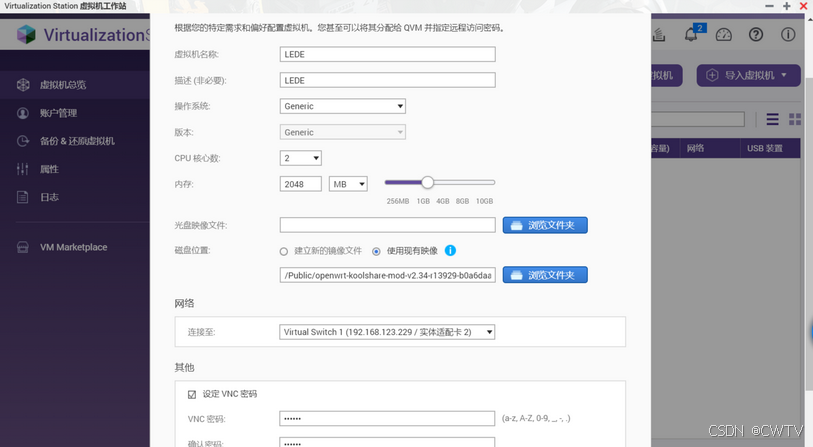The height and width of the screenshot is (447, 813).
Task: Open the resource monitor gauge icon
Action: coord(724,35)
